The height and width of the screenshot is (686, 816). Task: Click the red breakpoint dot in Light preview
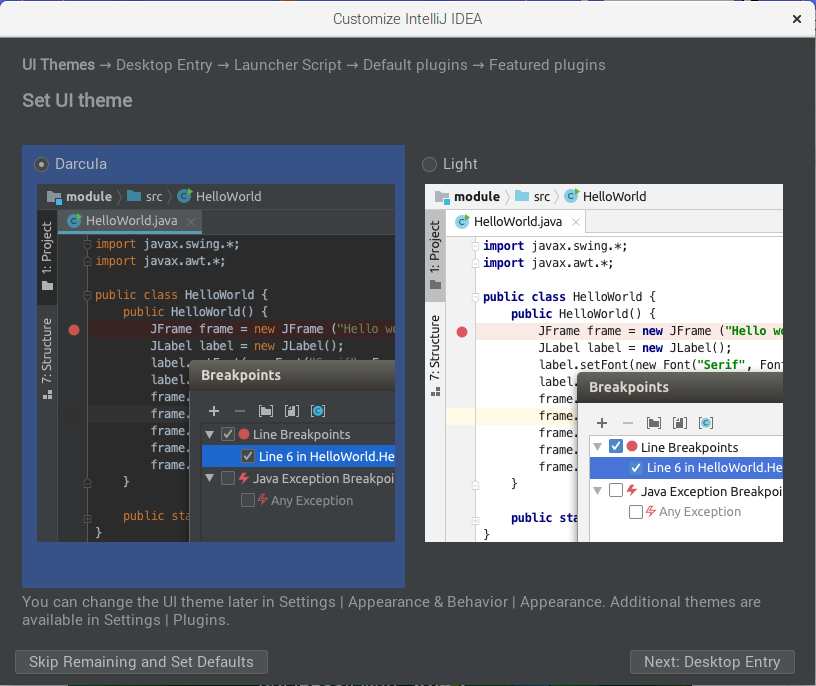coord(462,332)
